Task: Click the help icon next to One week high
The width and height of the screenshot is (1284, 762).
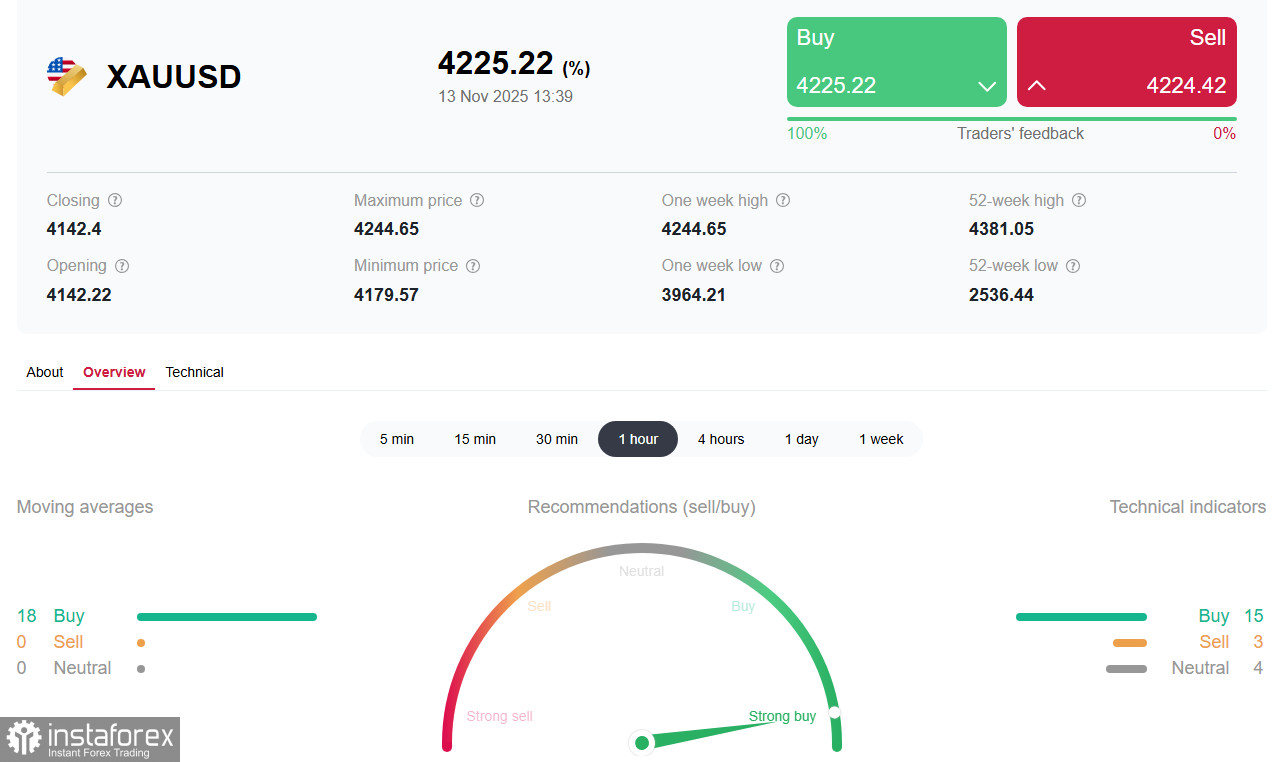Action: (x=784, y=200)
